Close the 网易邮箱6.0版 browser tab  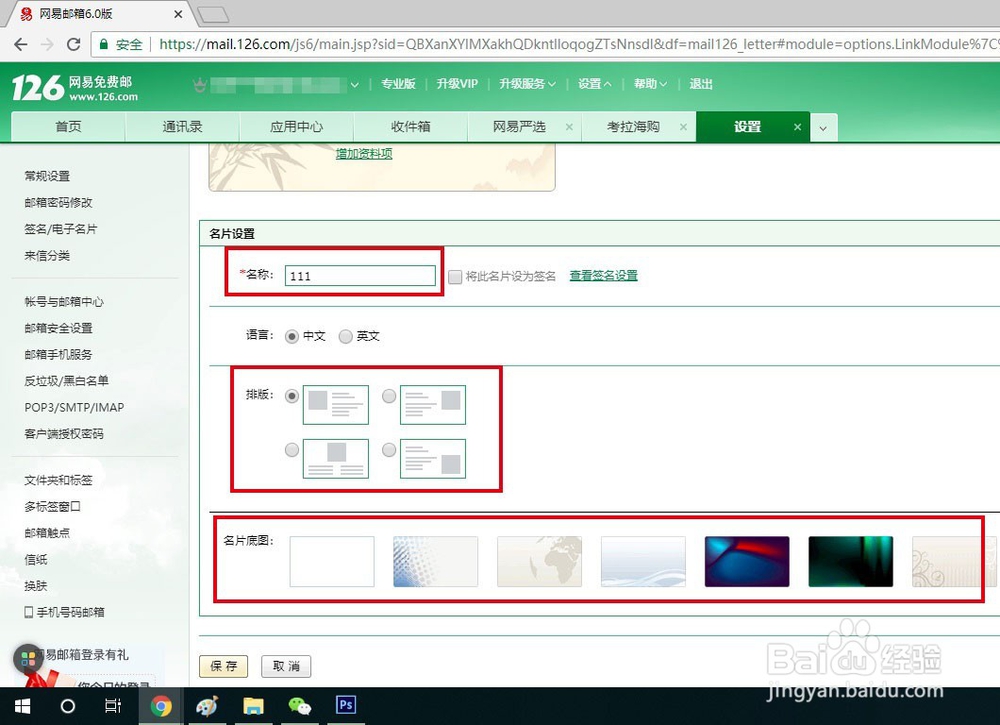[x=178, y=13]
